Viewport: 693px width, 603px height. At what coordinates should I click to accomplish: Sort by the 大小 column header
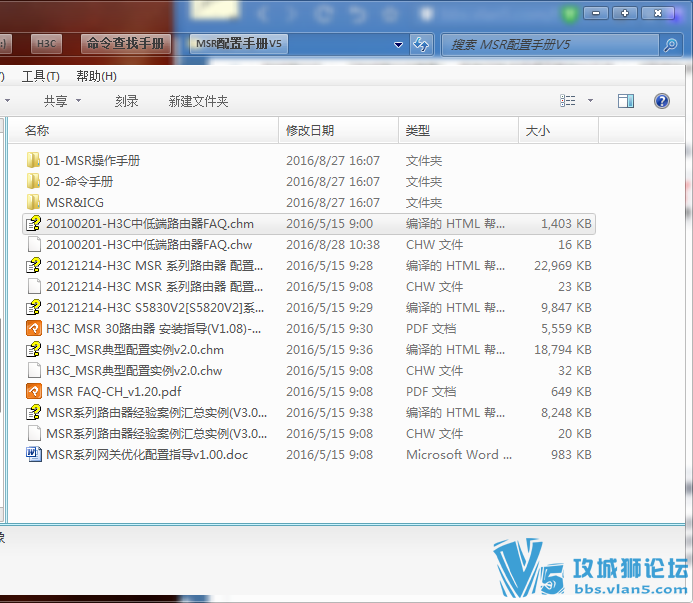(559, 130)
